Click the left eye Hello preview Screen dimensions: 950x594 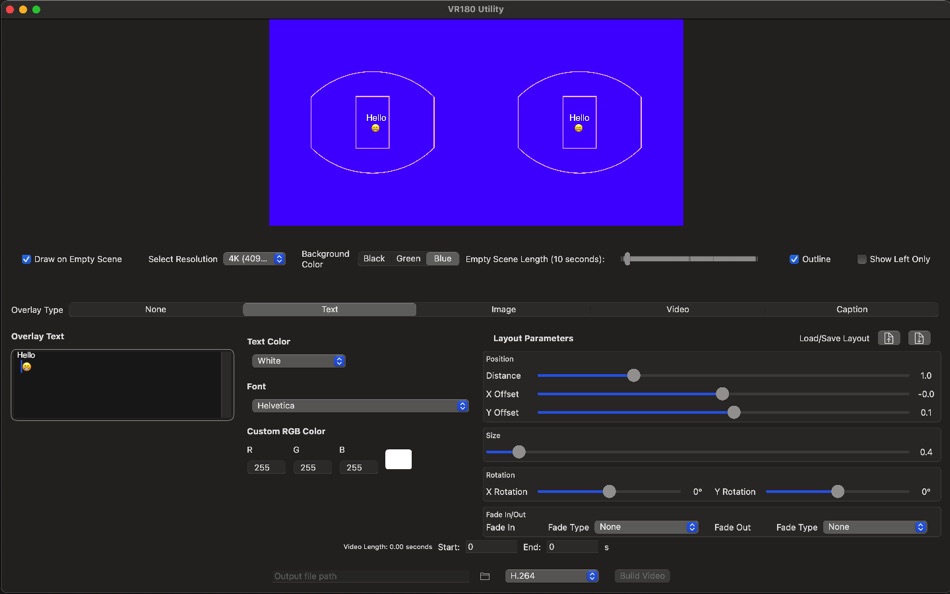pyautogui.click(x=376, y=118)
